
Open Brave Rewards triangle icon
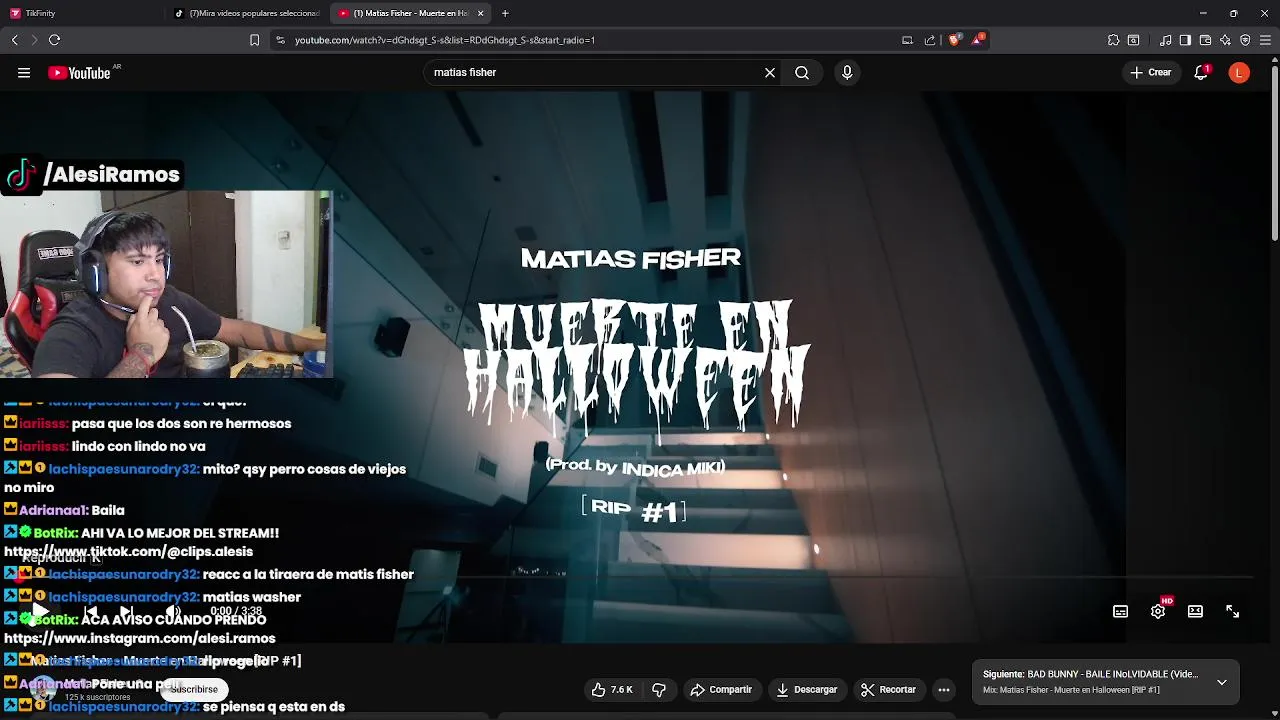(x=978, y=40)
